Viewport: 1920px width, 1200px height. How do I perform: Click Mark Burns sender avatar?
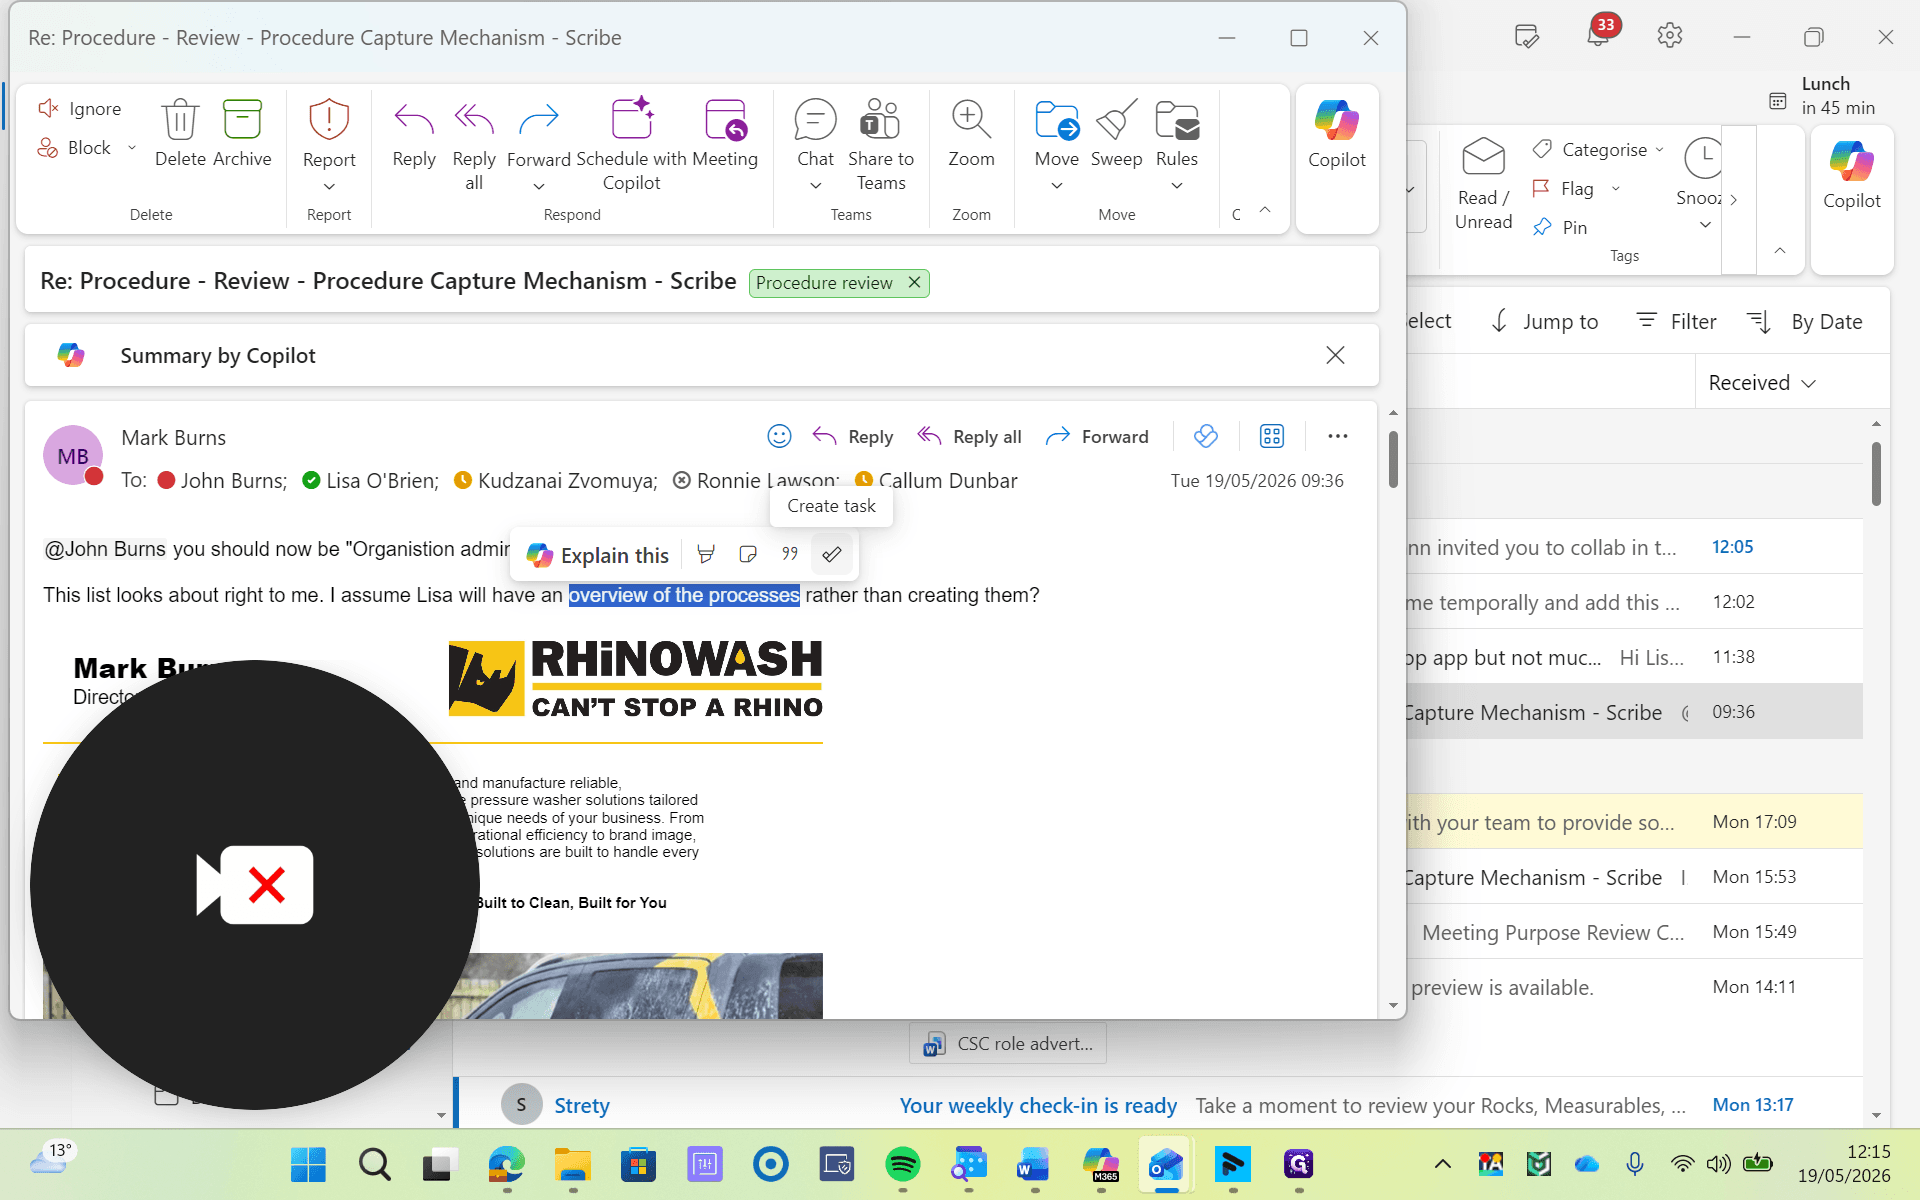[x=73, y=455]
